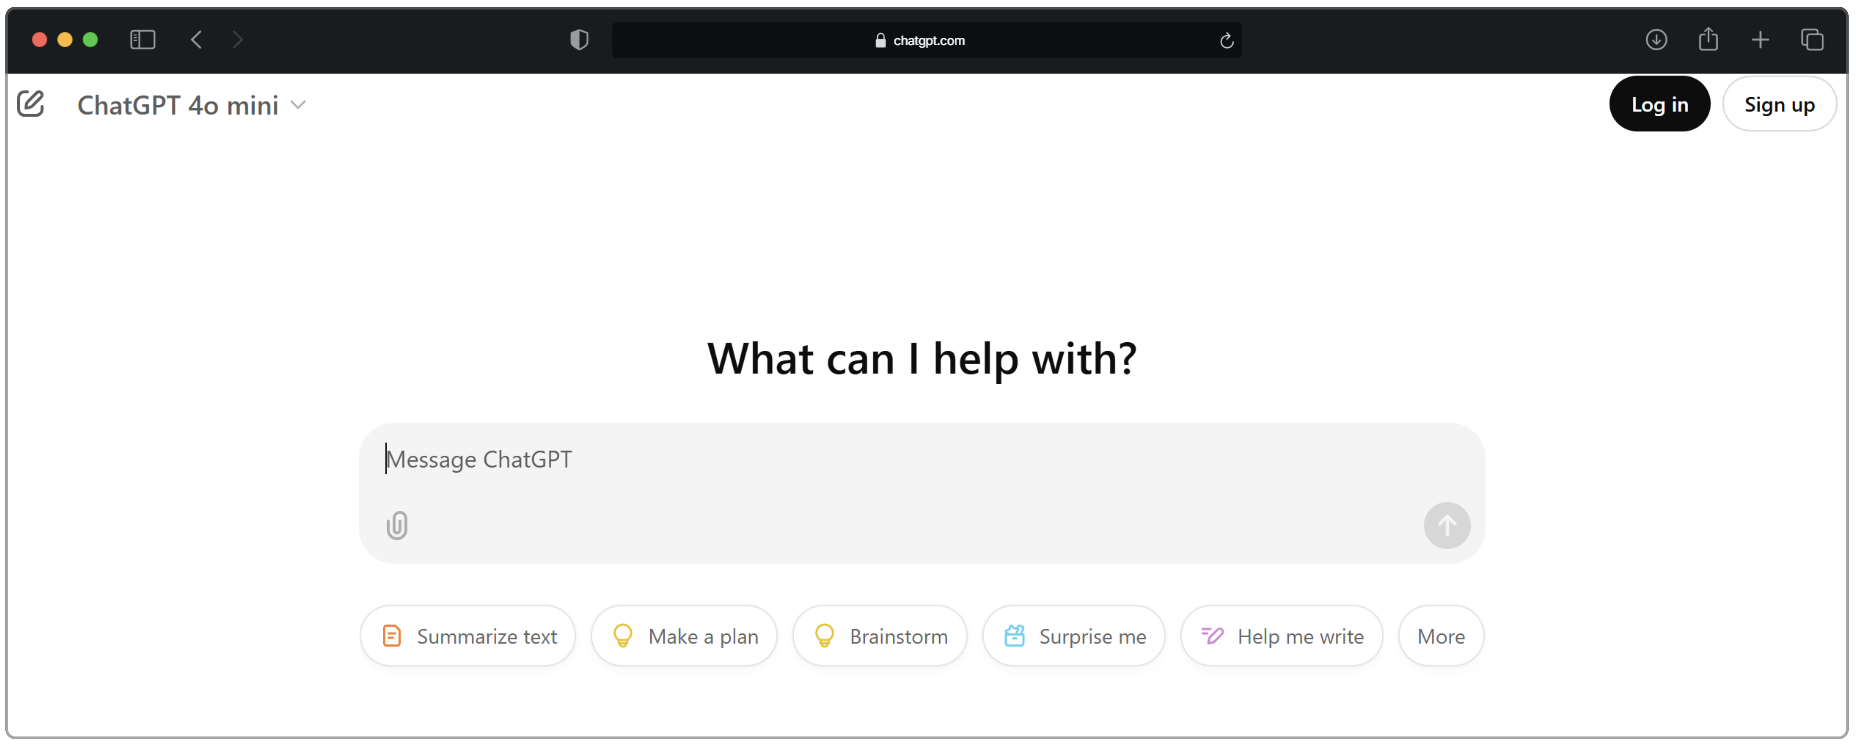Start a new chat with the compose icon
The image size is (1856, 745).
pyautogui.click(x=31, y=104)
